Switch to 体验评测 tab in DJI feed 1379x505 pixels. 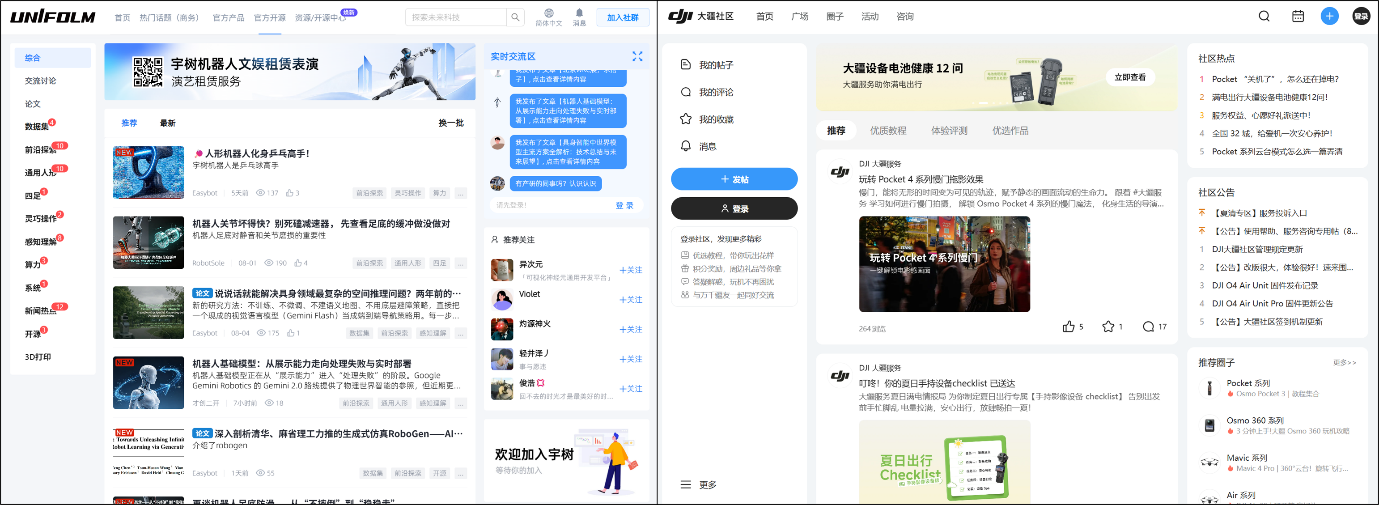pyautogui.click(x=949, y=131)
